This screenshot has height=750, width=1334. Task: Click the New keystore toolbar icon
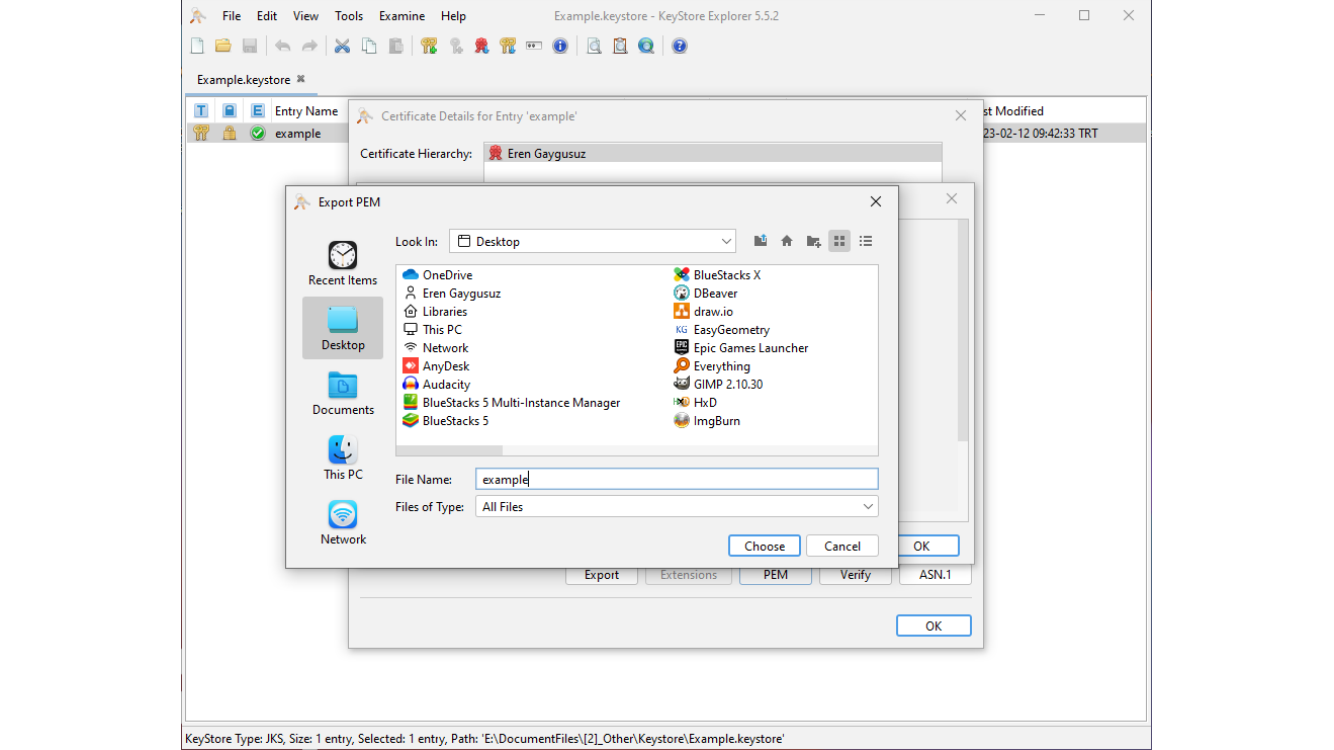pos(197,46)
